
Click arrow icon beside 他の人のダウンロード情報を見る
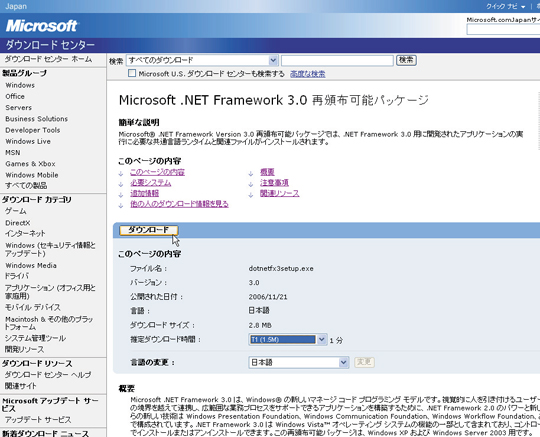pyautogui.click(x=121, y=206)
